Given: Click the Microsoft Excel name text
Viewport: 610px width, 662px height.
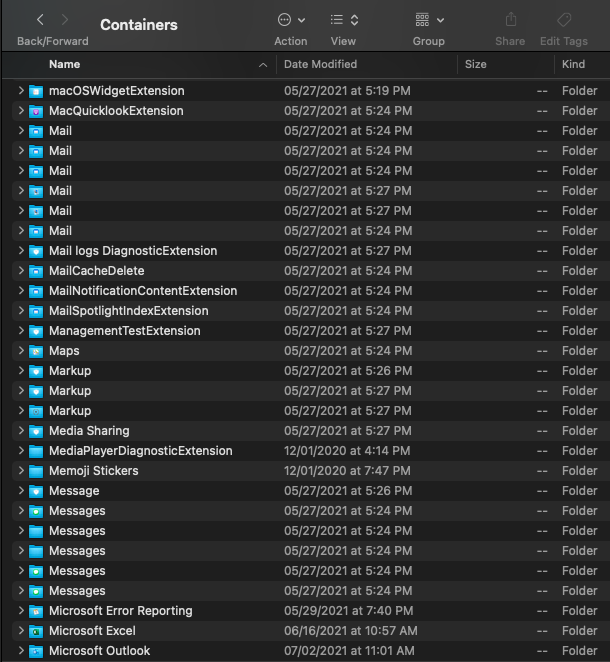Looking at the screenshot, I should tap(92, 631).
